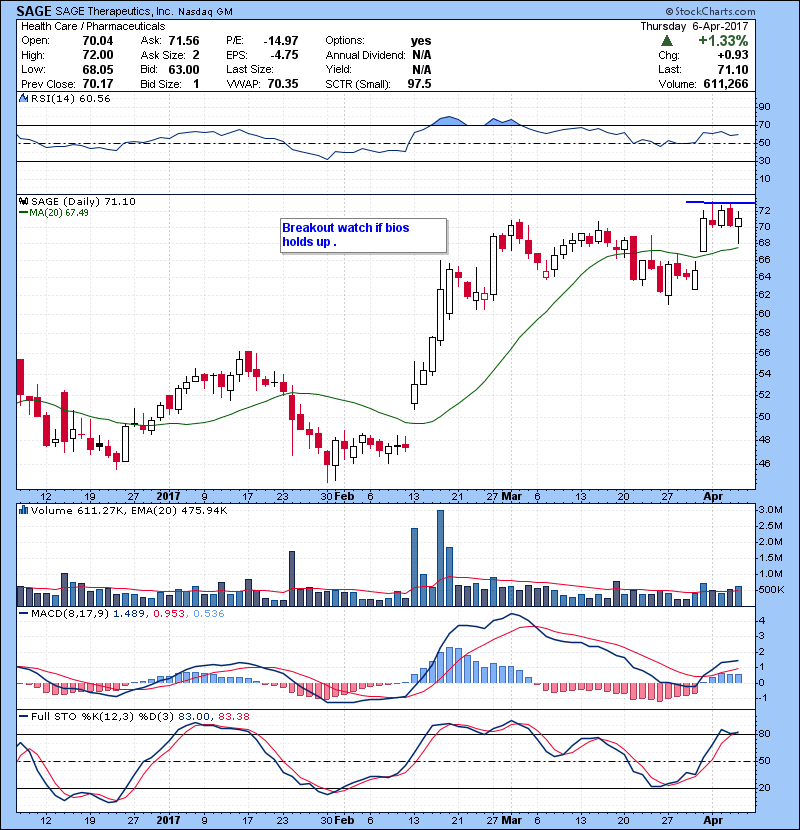This screenshot has height=830, width=800.
Task: Click the MACD signal value 0.953
Action: [x=169, y=614]
